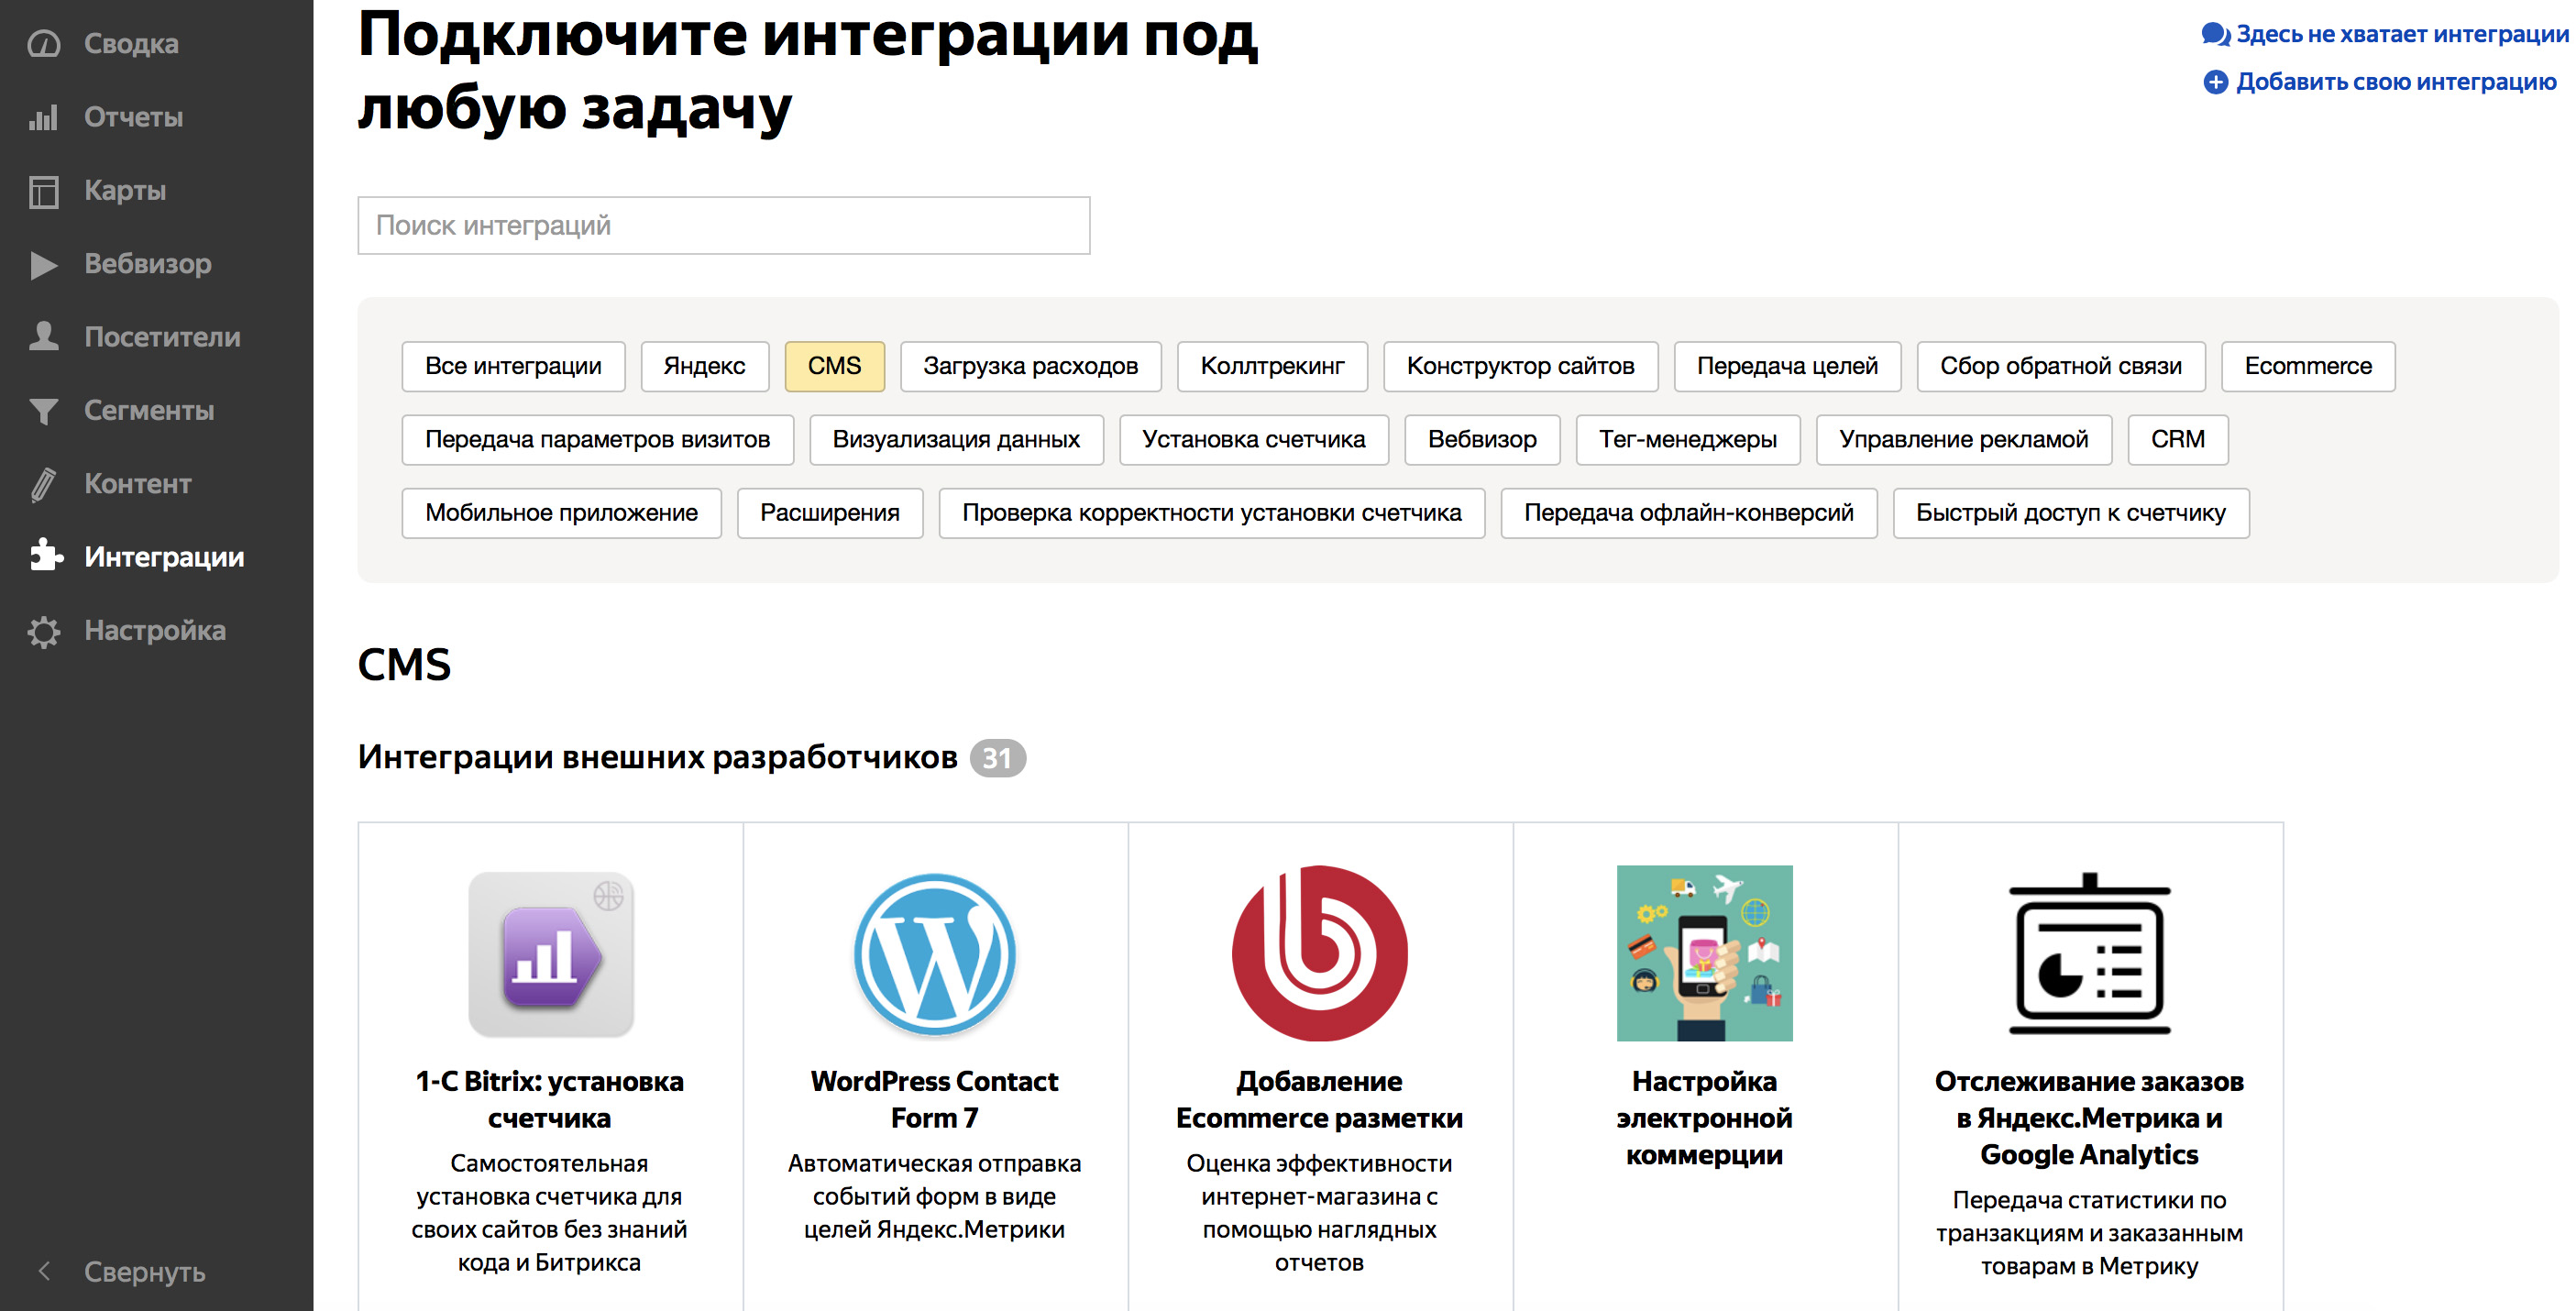Viewport: 2576px width, 1311px height.
Task: Filter by Управление рекламой
Action: point(1963,439)
